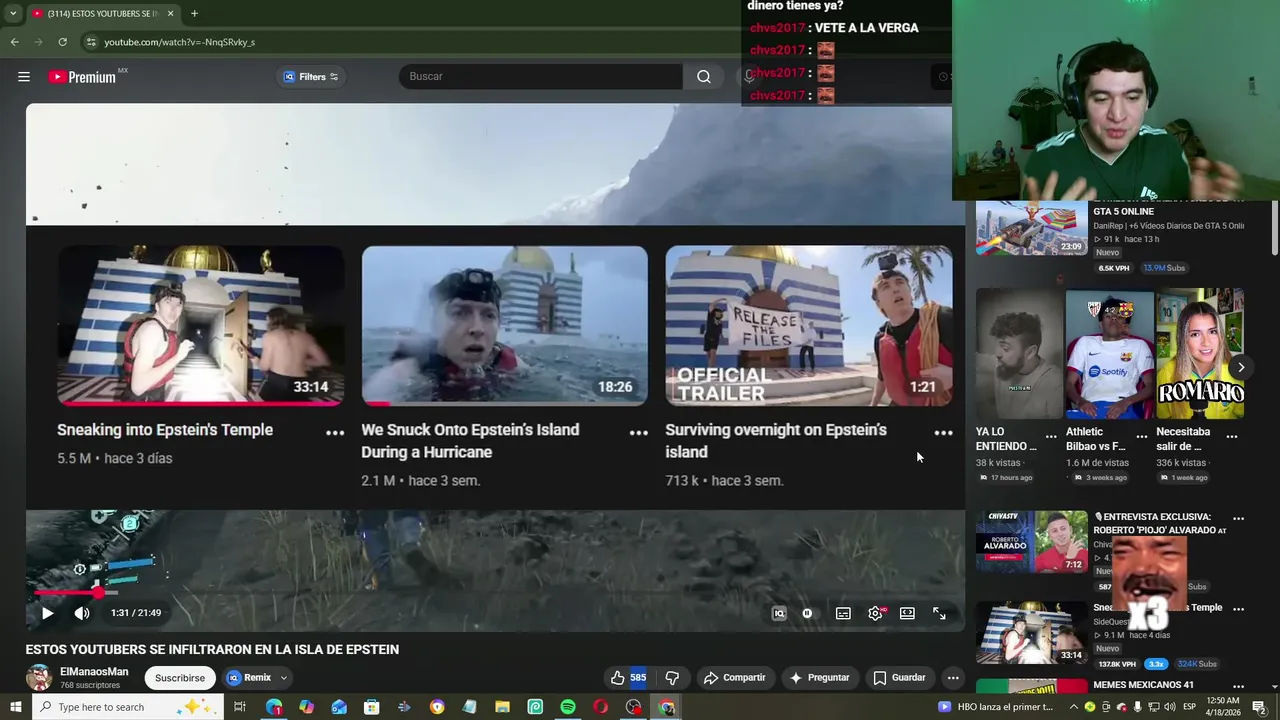Subscribe with the Suscribirse button
1280x720 pixels.
[180, 678]
